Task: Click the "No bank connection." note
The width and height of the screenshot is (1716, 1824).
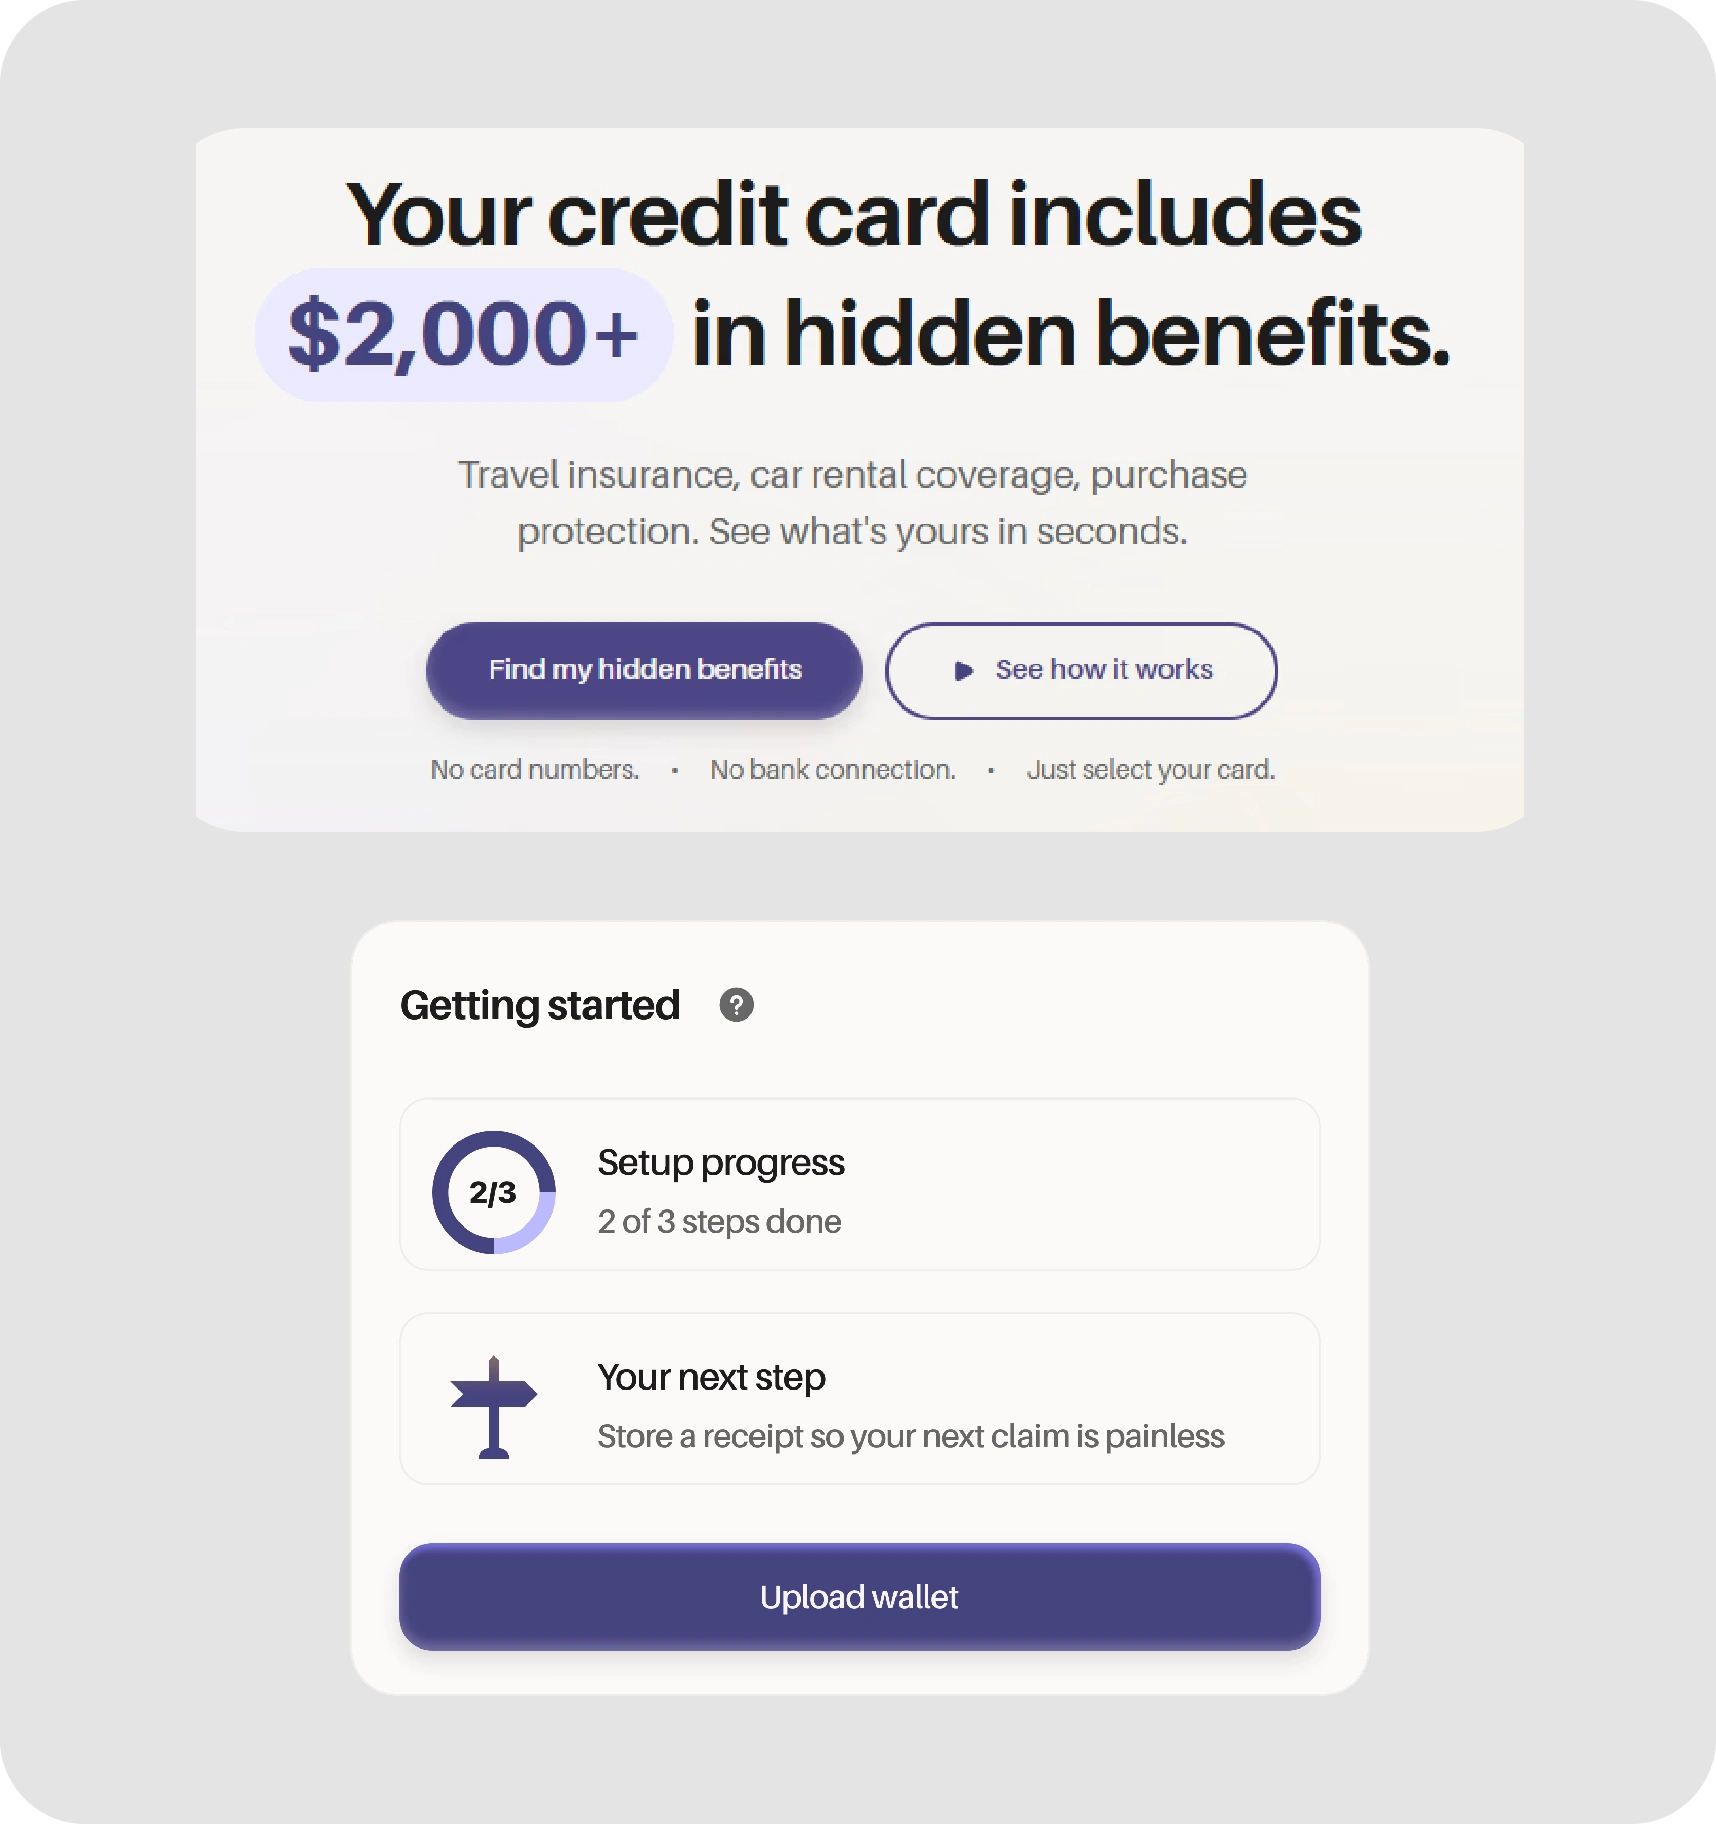Action: click(832, 769)
